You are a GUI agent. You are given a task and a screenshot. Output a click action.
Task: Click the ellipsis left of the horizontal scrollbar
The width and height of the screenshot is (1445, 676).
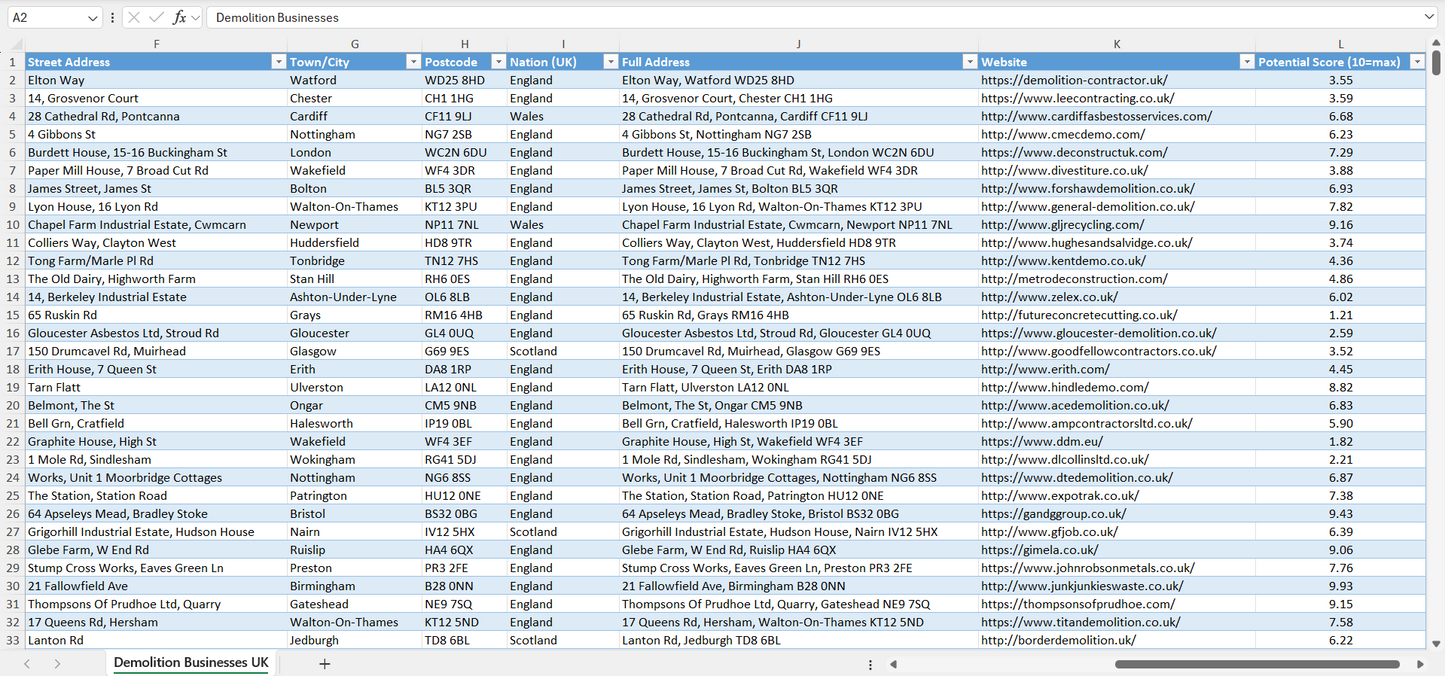click(870, 663)
